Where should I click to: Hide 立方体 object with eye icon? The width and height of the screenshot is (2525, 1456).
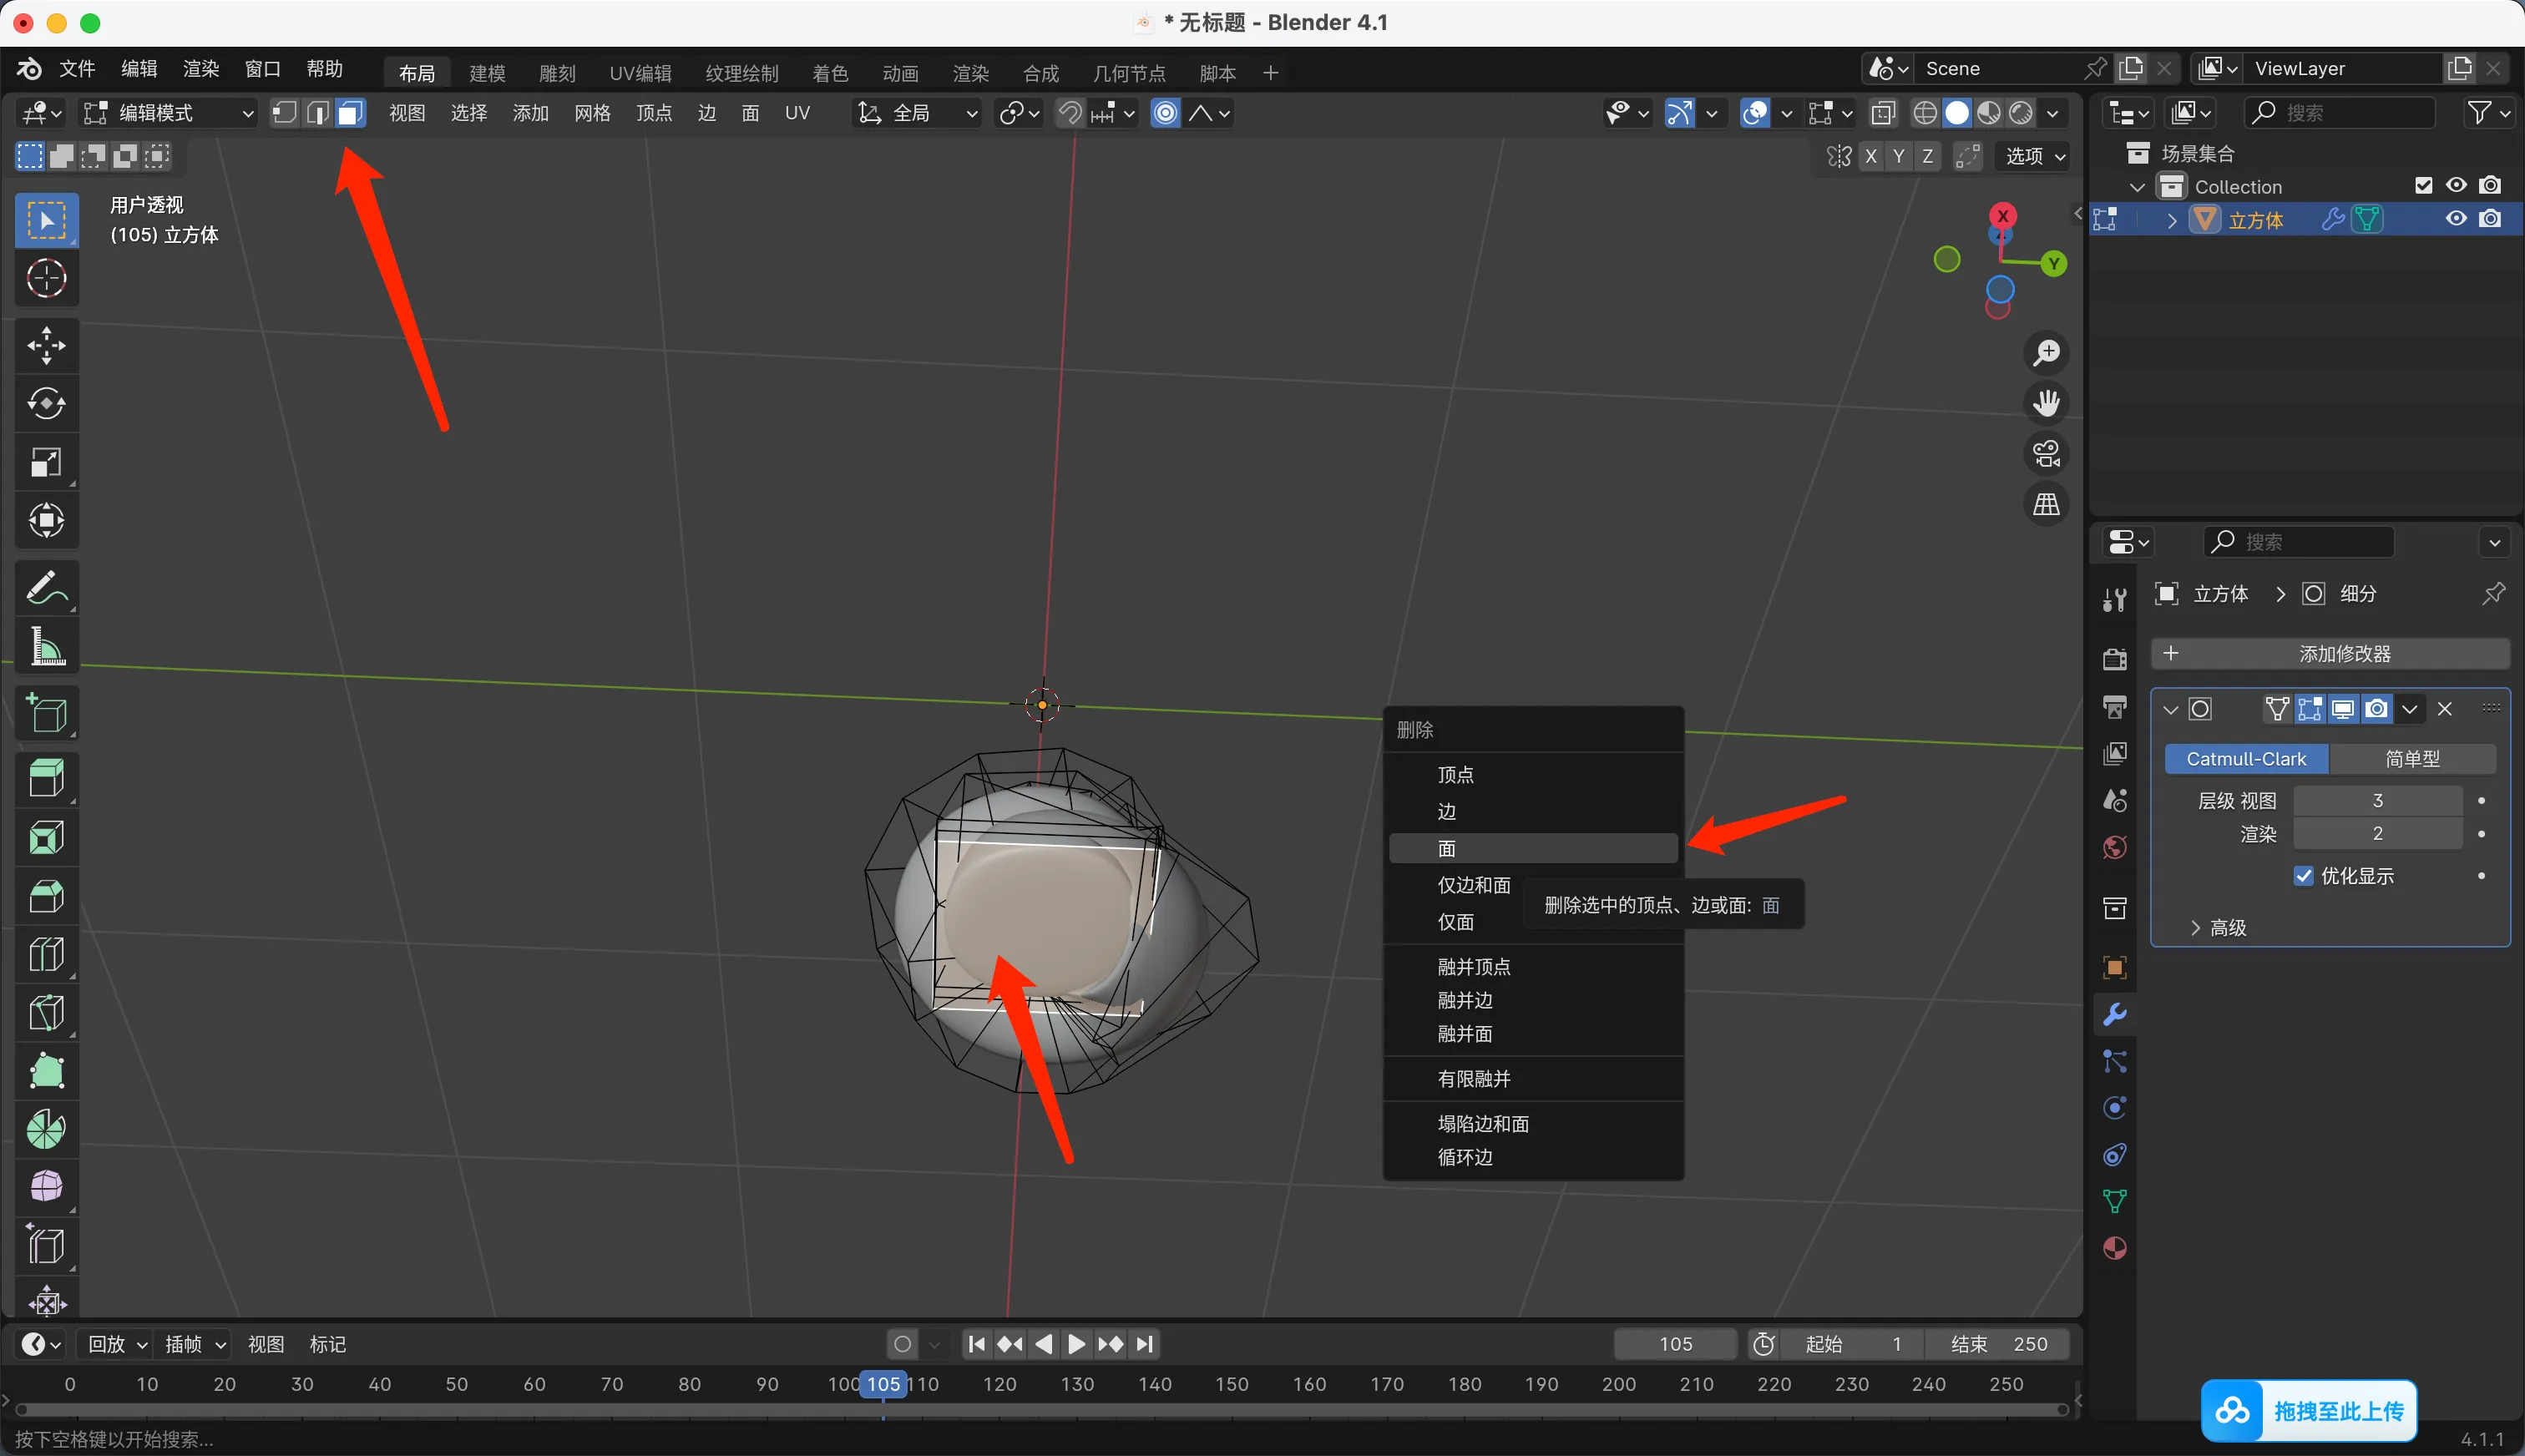(x=2456, y=219)
